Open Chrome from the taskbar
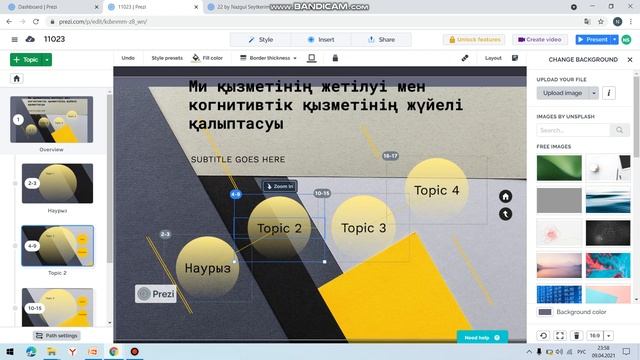640x360 pixels. (113, 351)
